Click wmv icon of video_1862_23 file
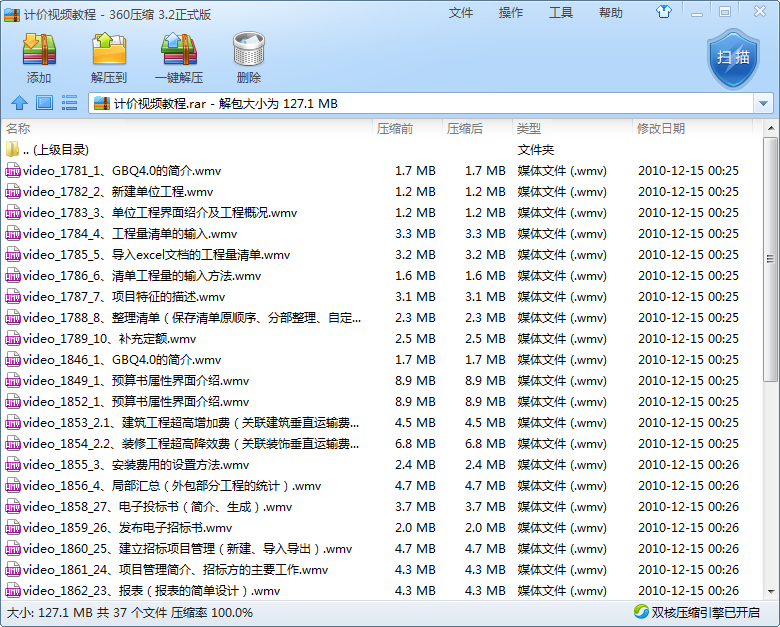The image size is (780, 627). tap(13, 591)
